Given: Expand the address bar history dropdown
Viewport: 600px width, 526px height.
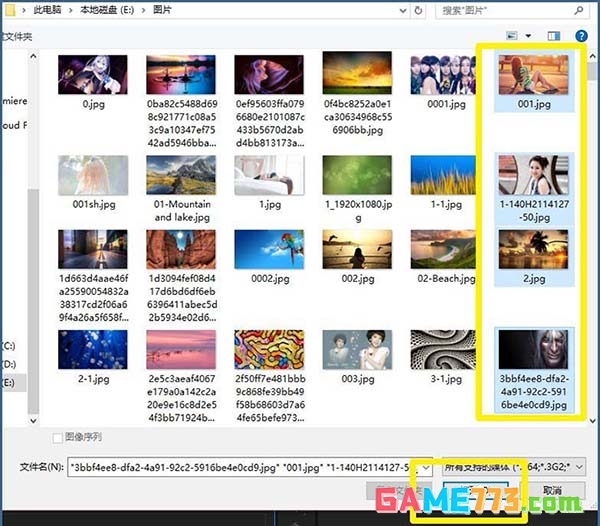Looking at the screenshot, I should 403,11.
